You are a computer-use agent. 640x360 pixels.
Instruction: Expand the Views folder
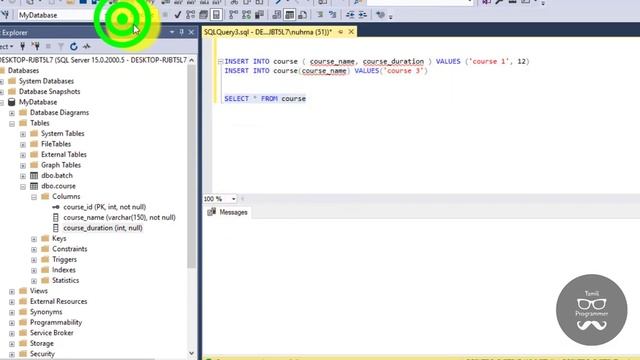[12, 291]
